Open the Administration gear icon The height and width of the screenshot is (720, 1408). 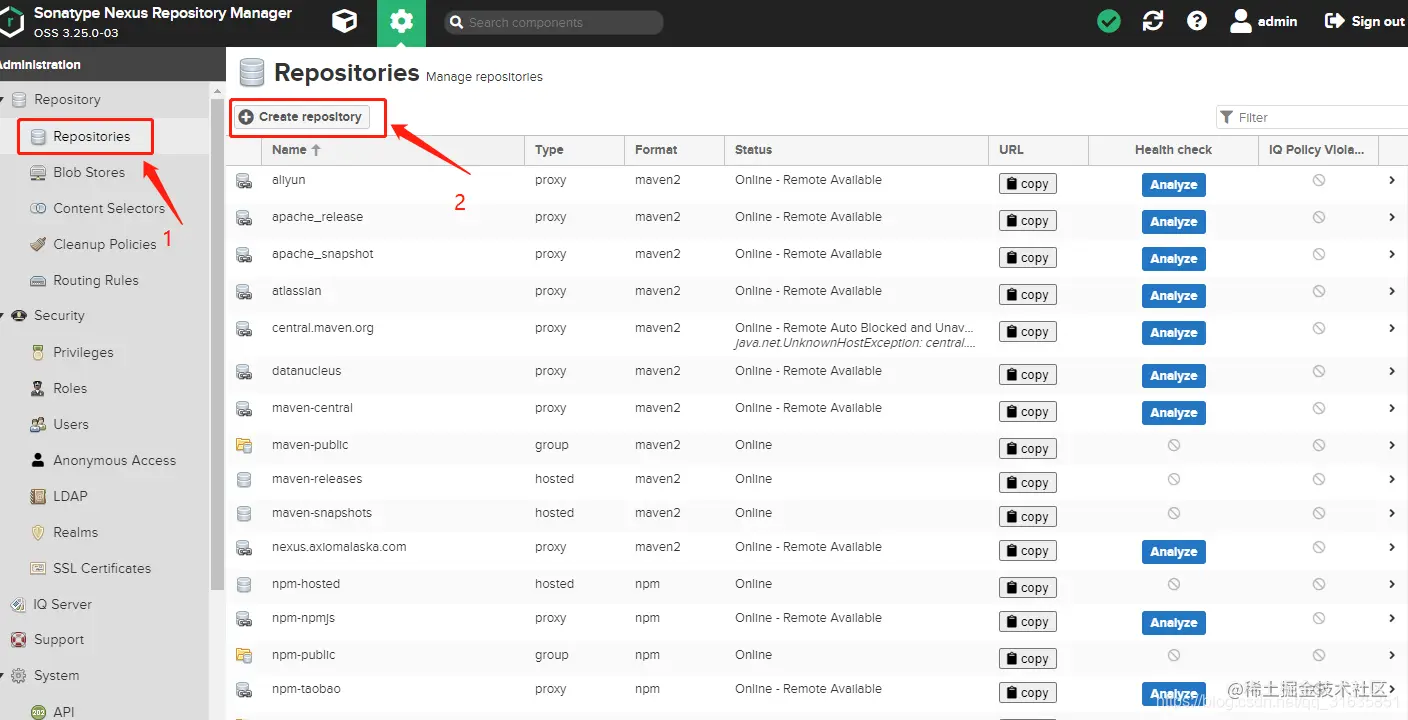[401, 22]
